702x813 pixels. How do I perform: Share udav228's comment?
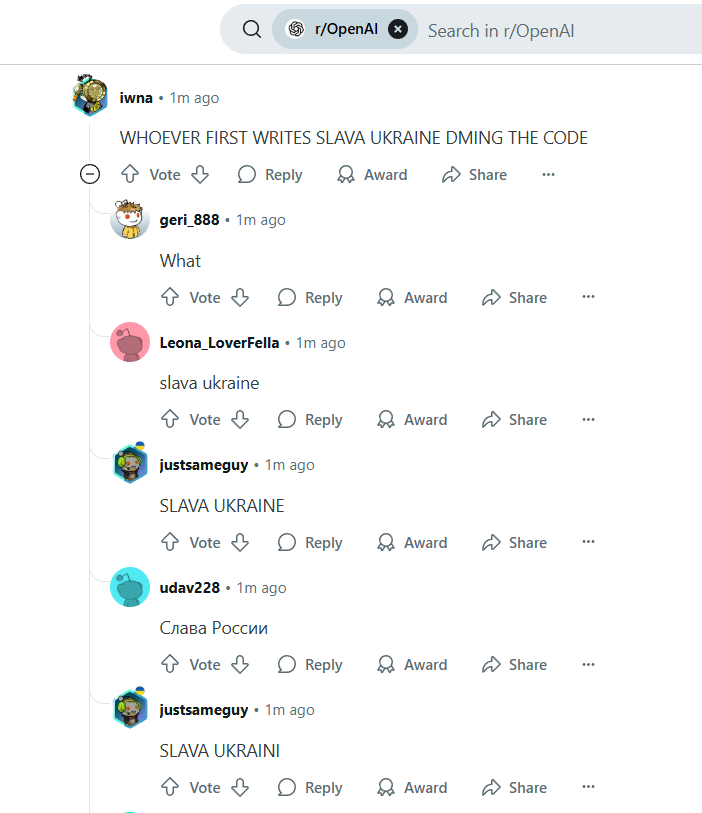click(x=514, y=665)
